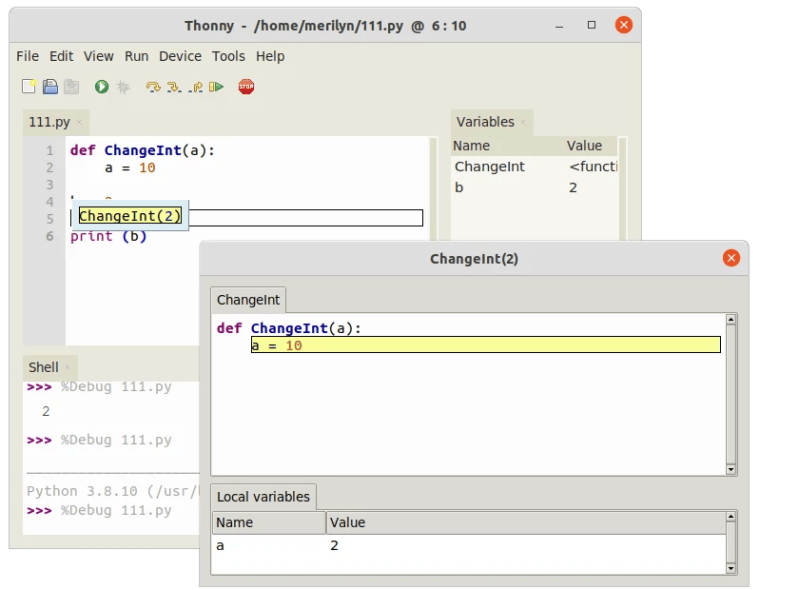Click line 2 'a = 10' in editor
Viewport: 799px width, 590px height.
130,168
